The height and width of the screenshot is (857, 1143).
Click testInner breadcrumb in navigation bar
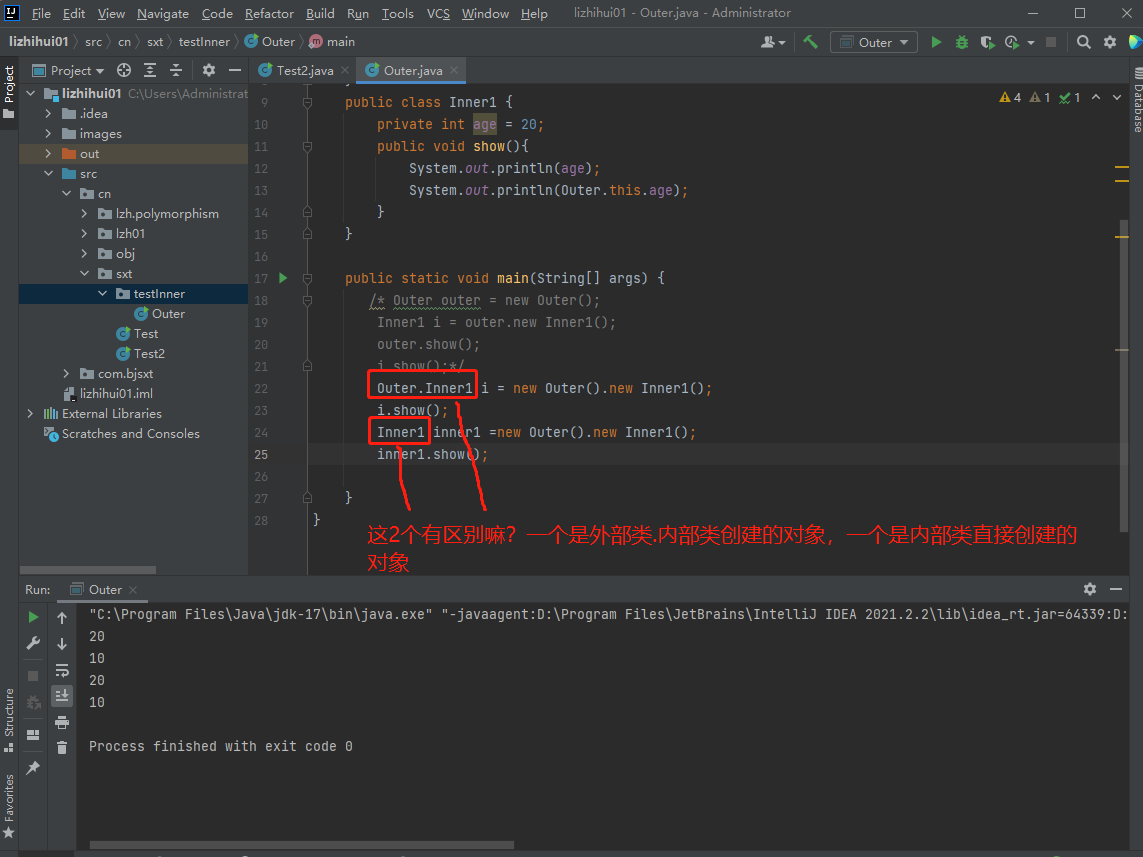[x=204, y=42]
